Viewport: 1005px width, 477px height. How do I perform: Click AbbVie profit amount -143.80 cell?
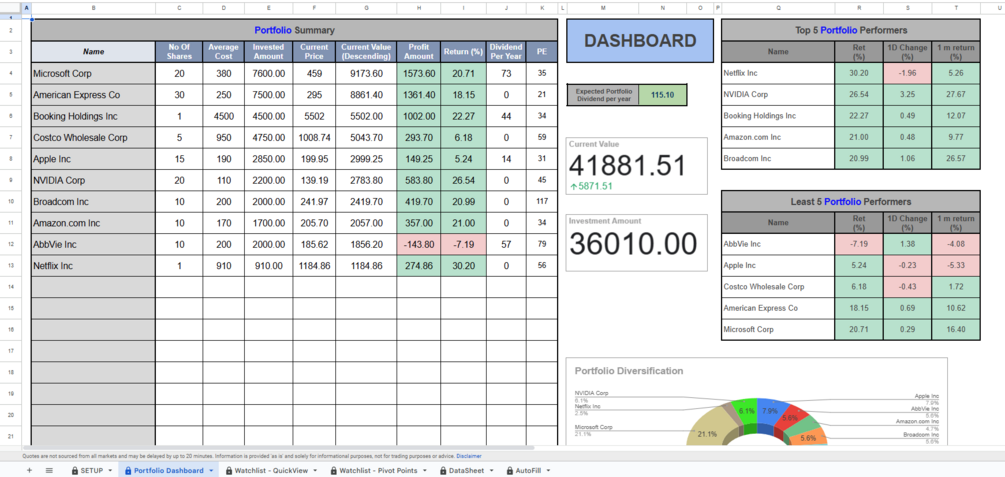[419, 244]
